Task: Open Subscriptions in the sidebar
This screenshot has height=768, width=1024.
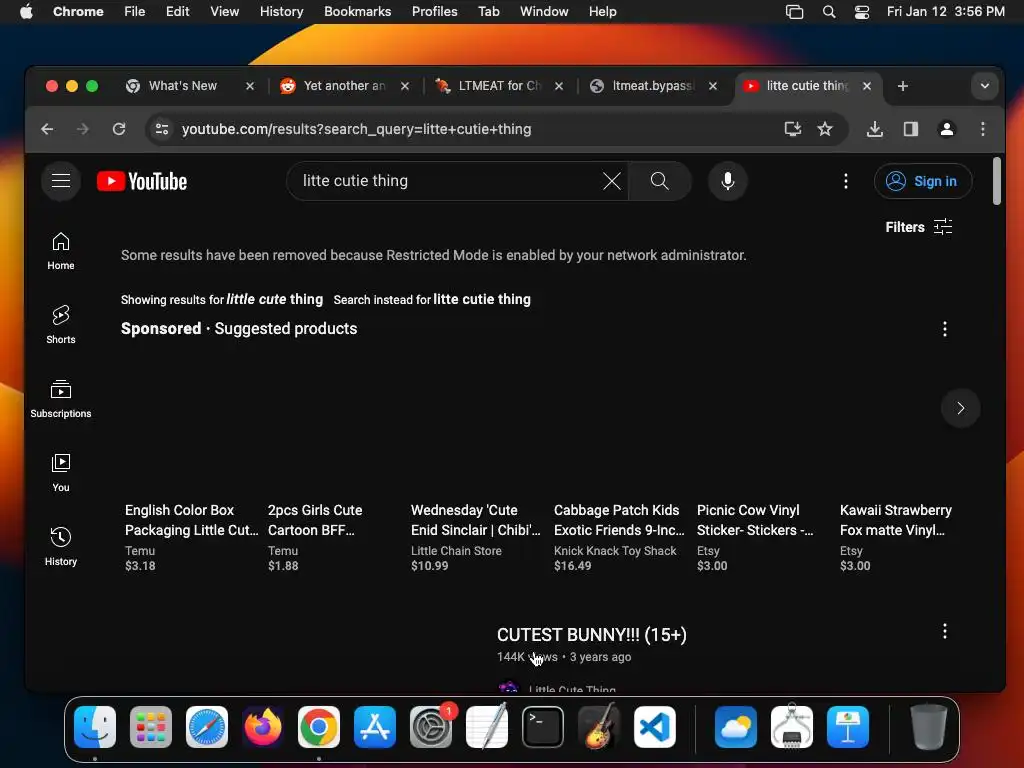Action: click(x=61, y=399)
